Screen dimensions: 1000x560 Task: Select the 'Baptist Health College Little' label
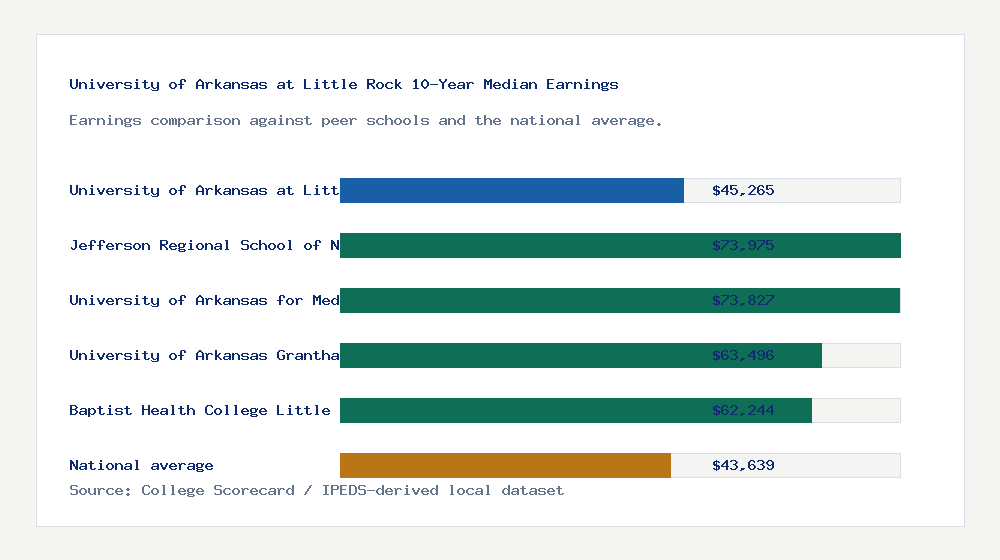200,410
